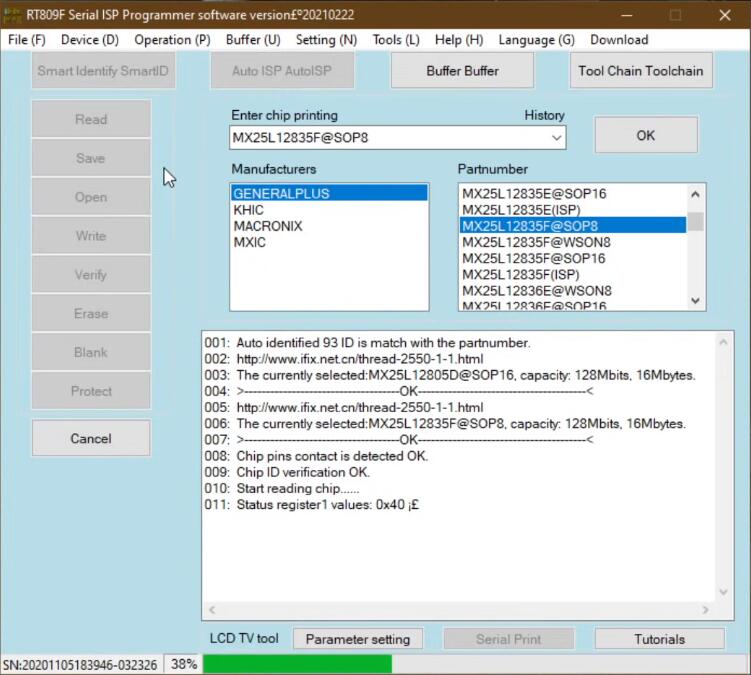Open the Setting (N) menu

pyautogui.click(x=326, y=40)
